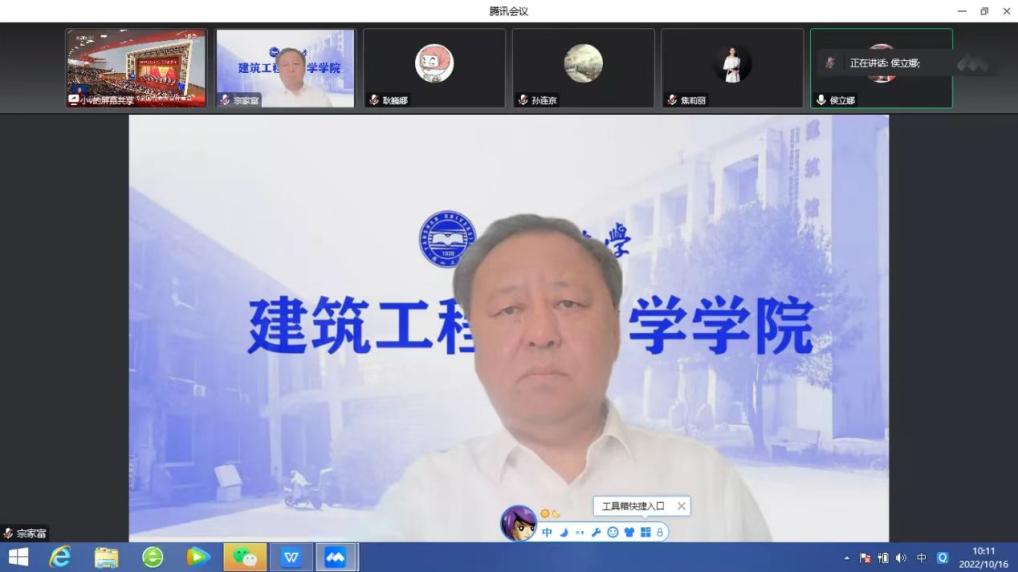Toggle Chinese punctuation on the input bar

tap(579, 533)
